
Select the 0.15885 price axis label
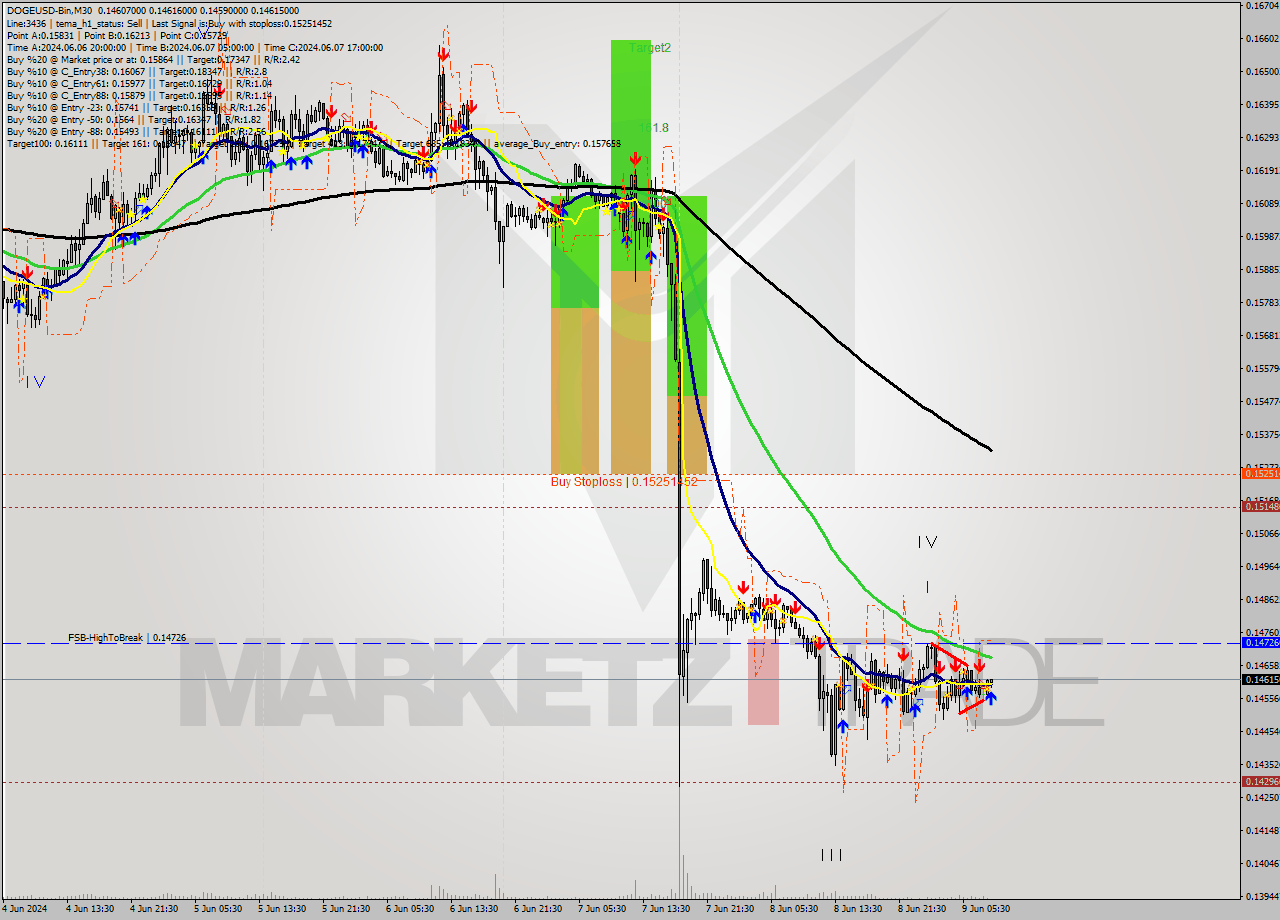click(x=1262, y=269)
